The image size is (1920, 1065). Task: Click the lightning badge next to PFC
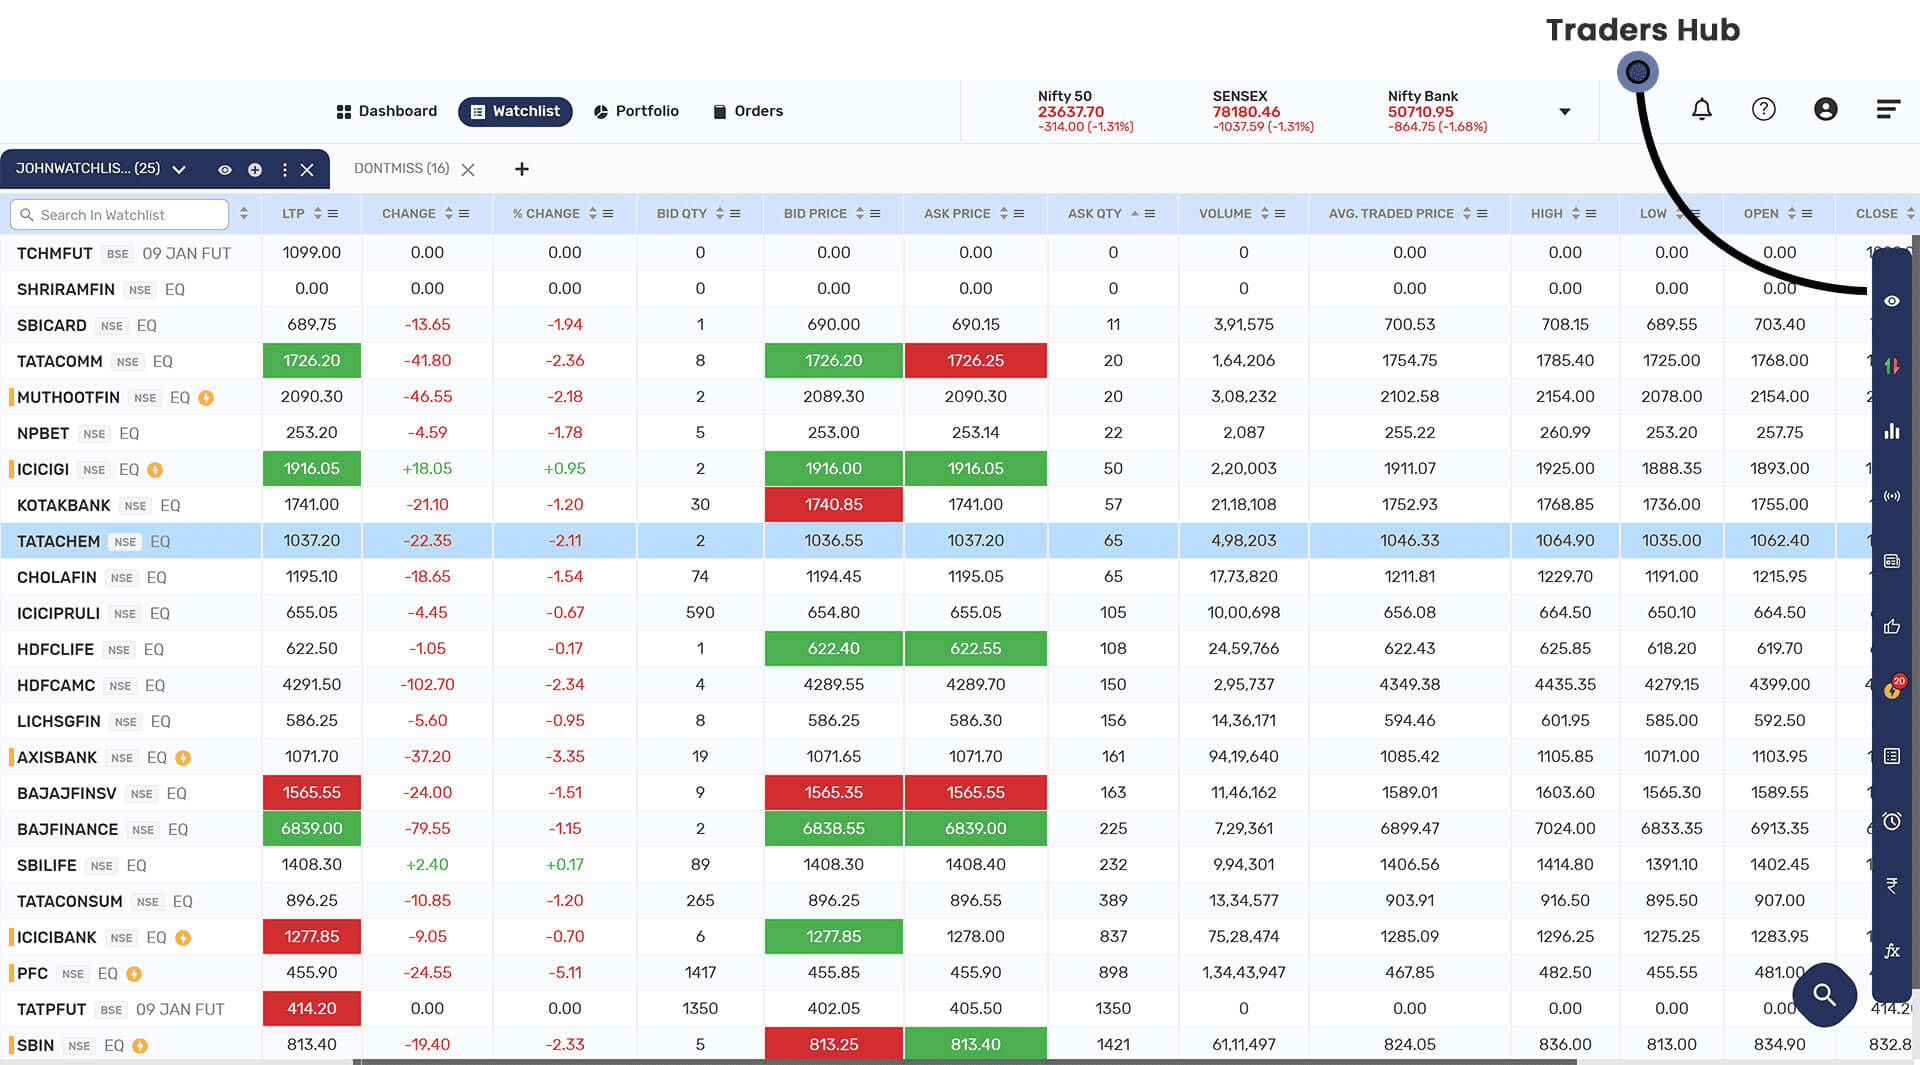[134, 974]
